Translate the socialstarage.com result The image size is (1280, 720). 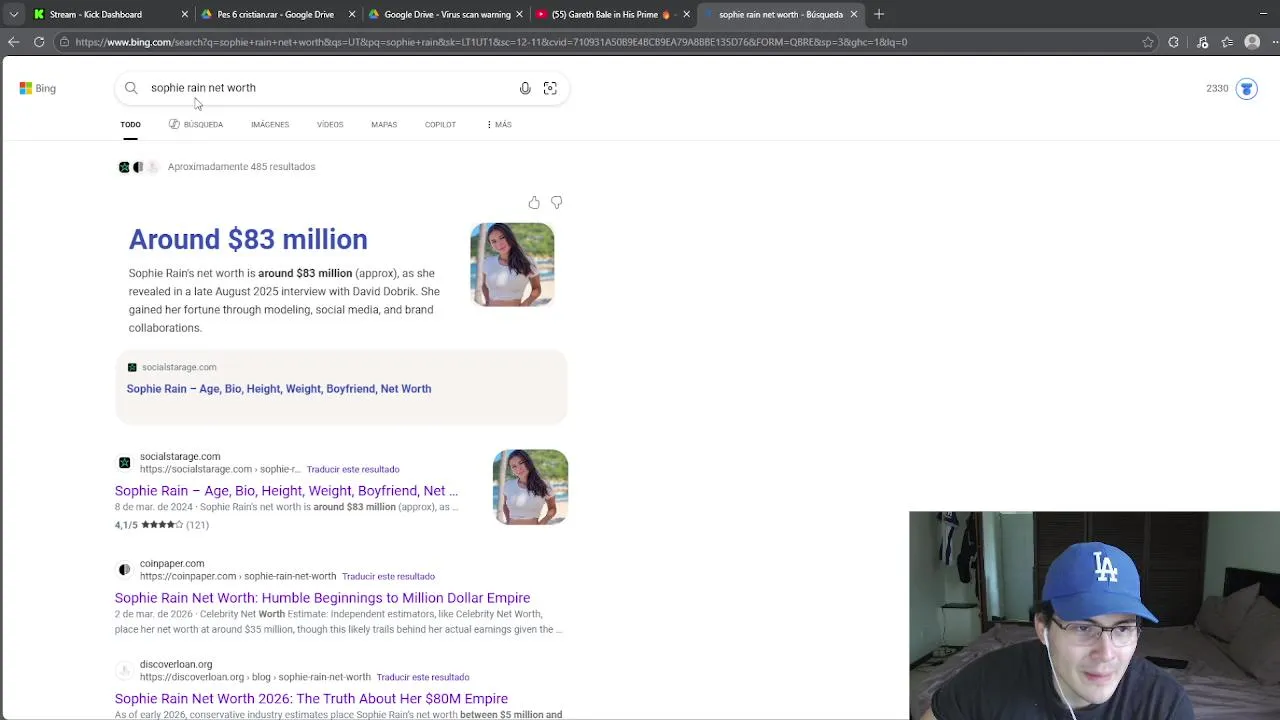click(353, 469)
